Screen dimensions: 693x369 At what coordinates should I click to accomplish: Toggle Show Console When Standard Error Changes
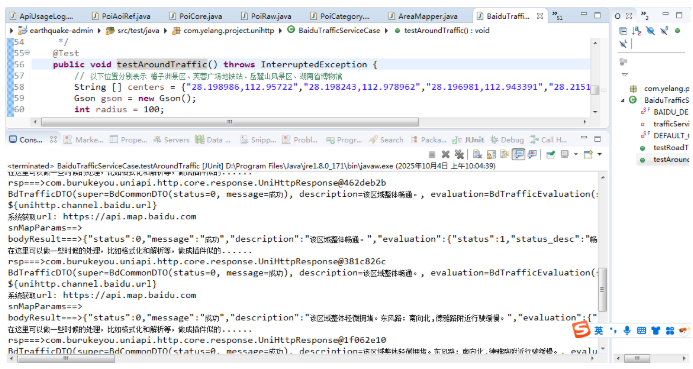point(533,154)
